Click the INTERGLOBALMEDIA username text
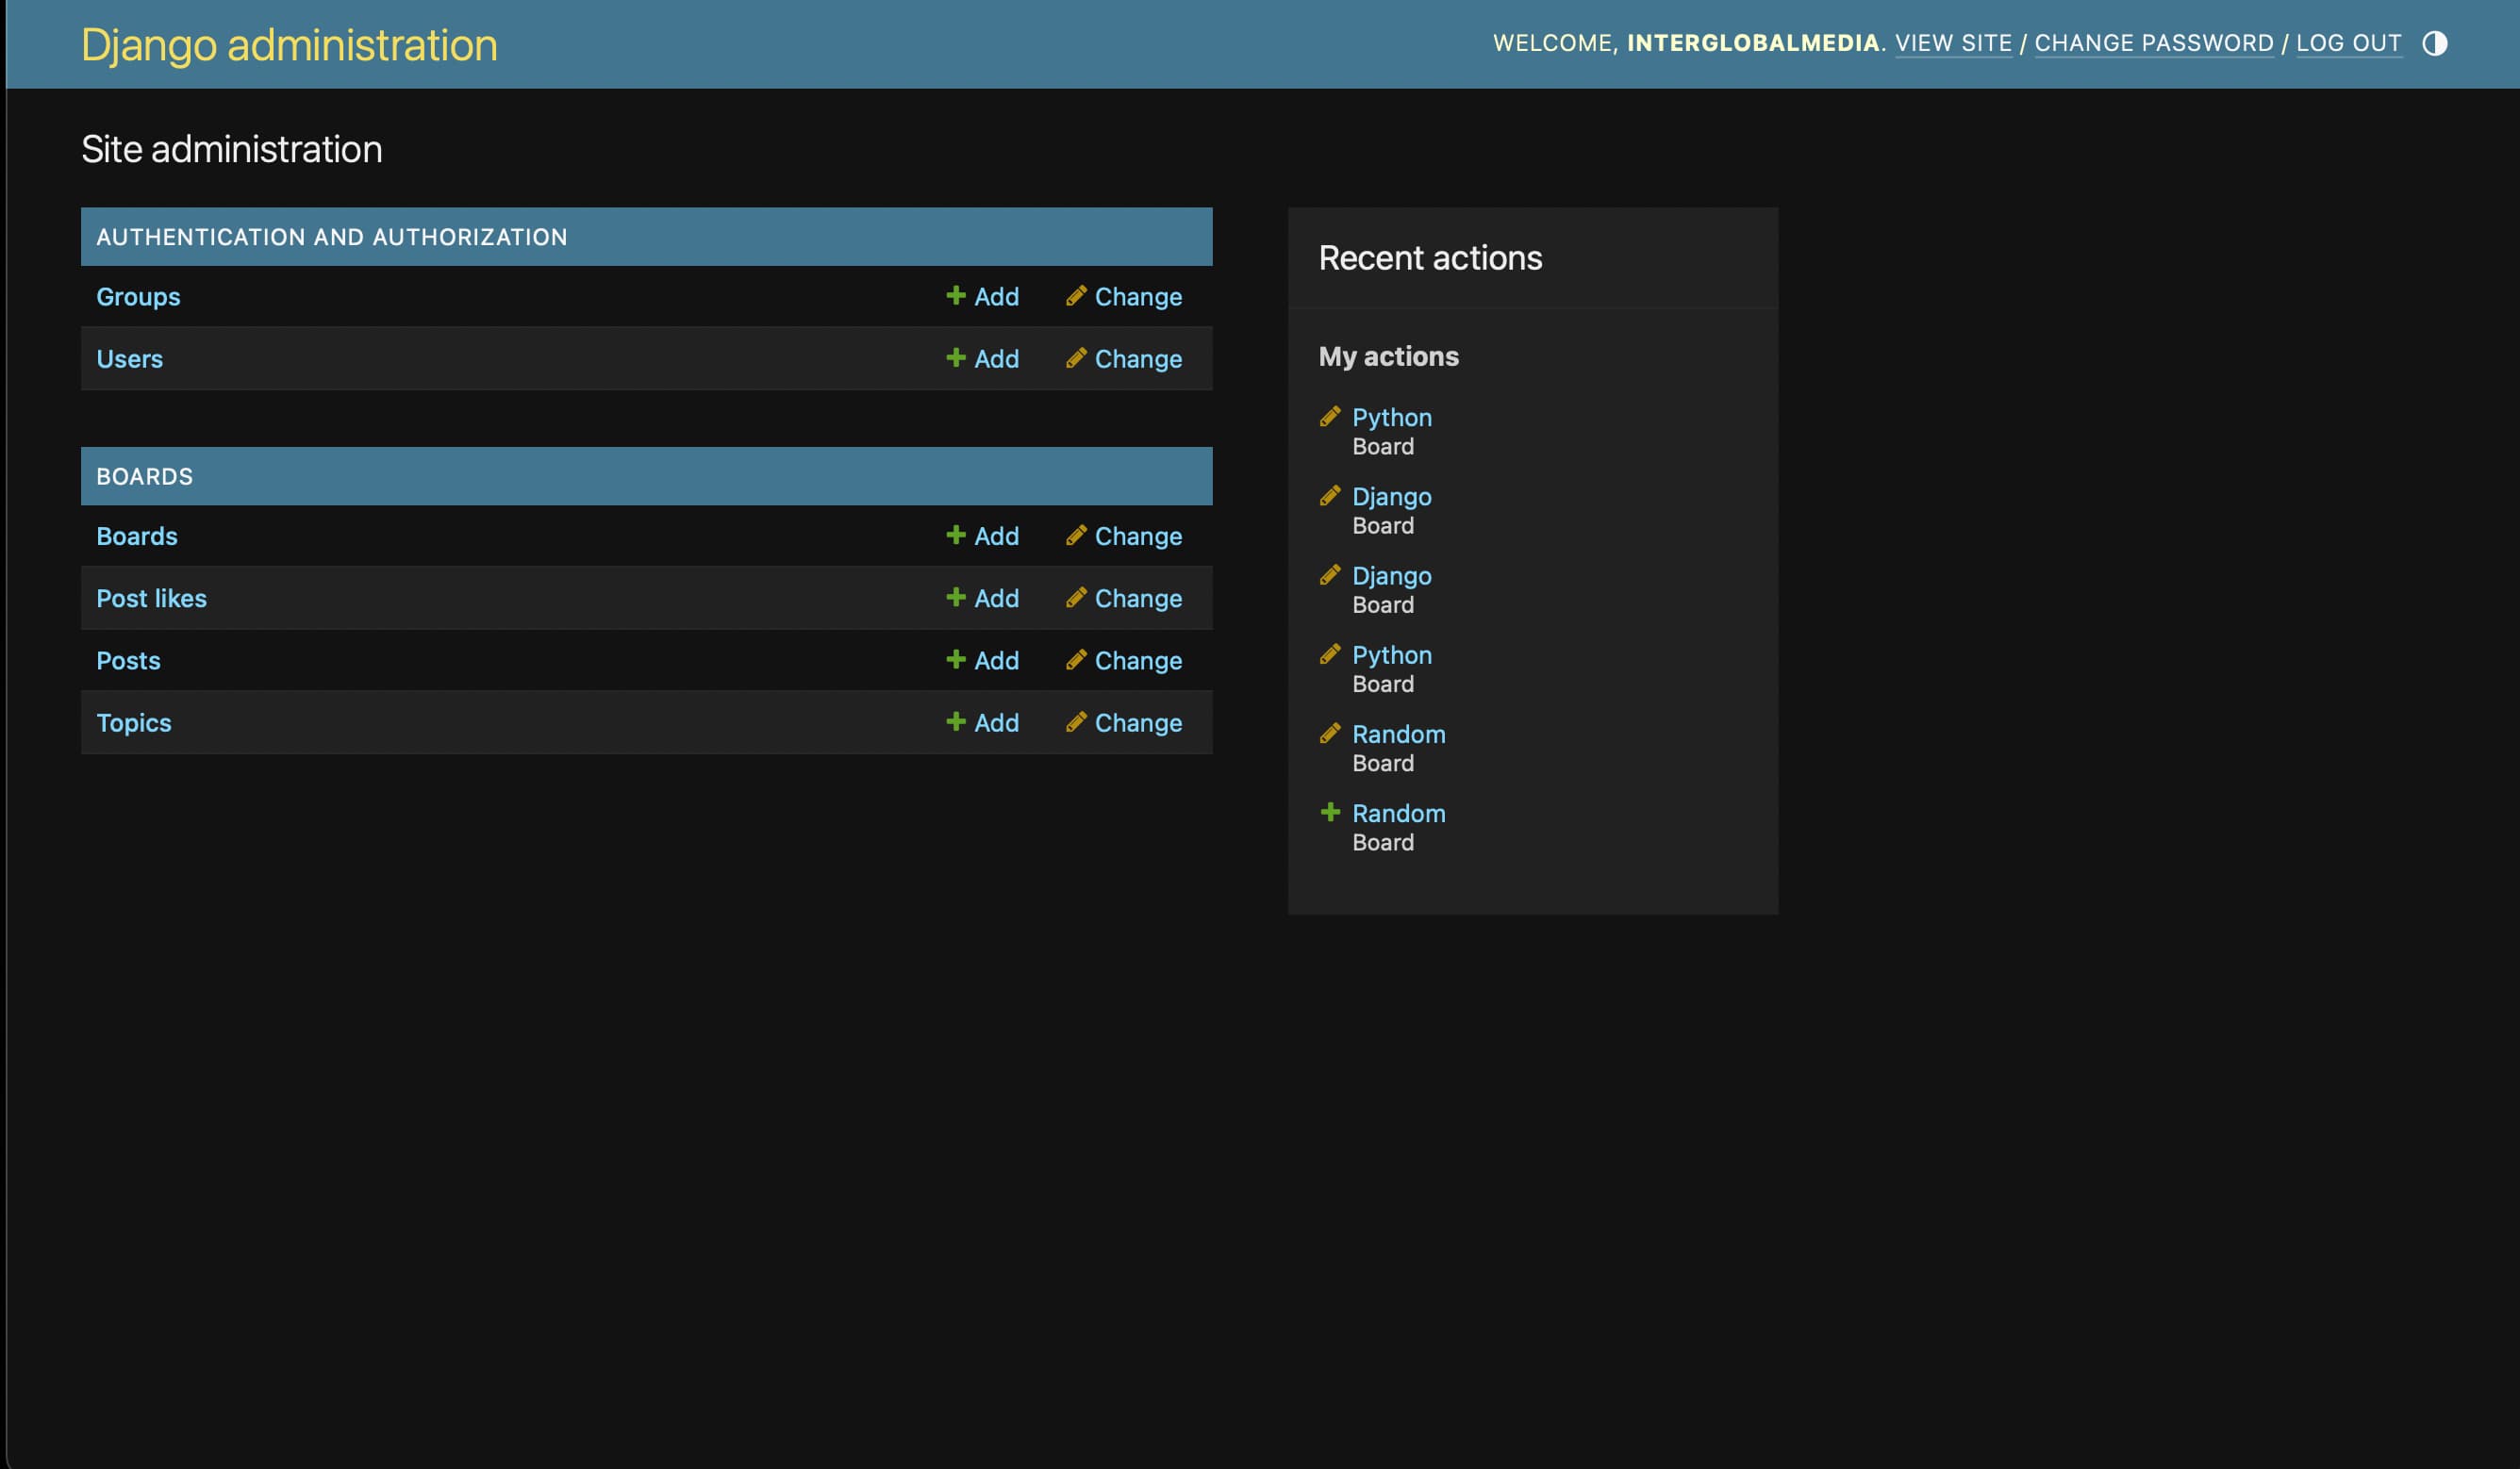The width and height of the screenshot is (2520, 1469). [x=1752, y=43]
